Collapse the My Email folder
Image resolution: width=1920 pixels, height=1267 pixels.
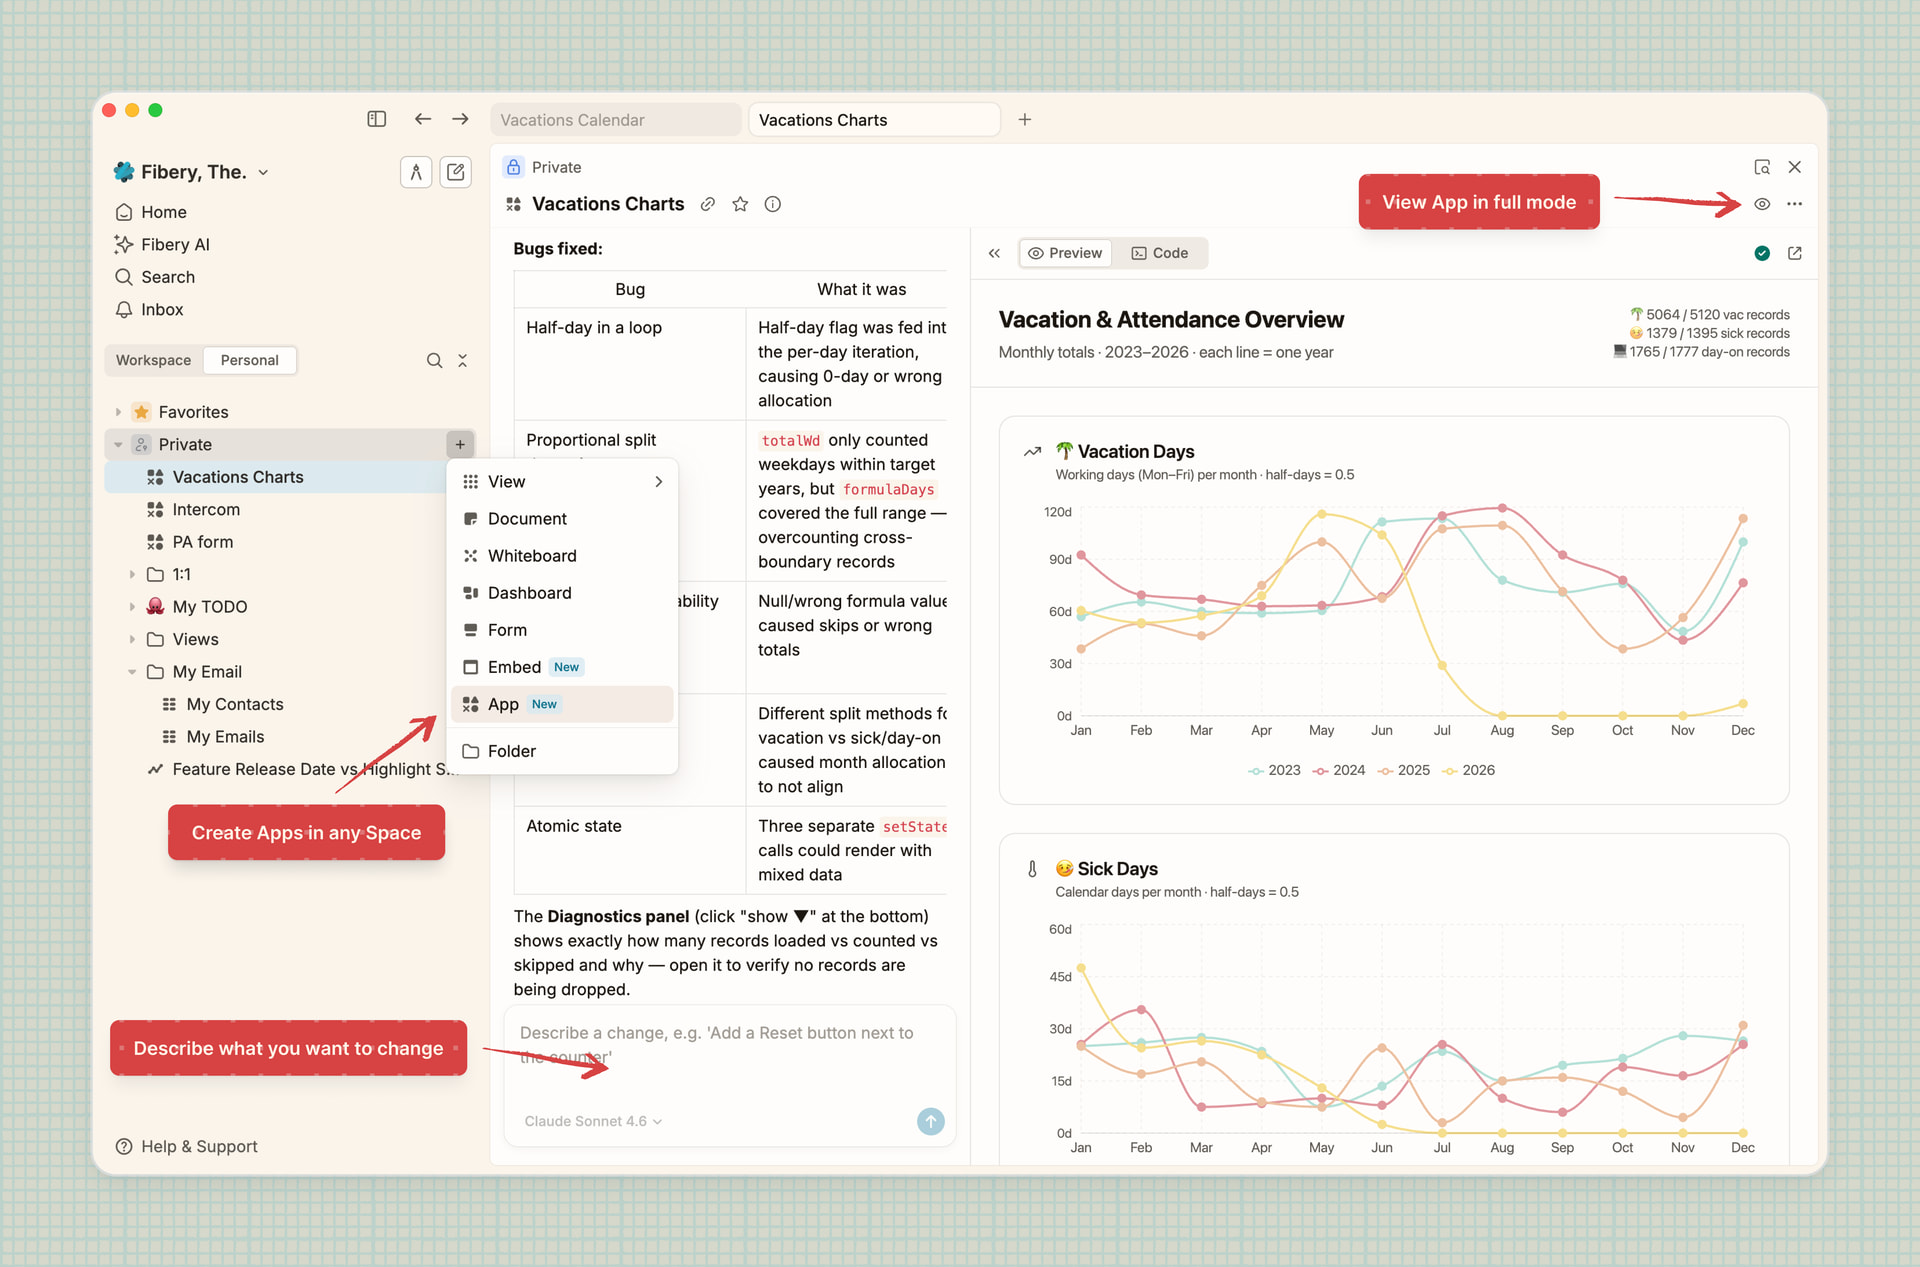(x=132, y=672)
